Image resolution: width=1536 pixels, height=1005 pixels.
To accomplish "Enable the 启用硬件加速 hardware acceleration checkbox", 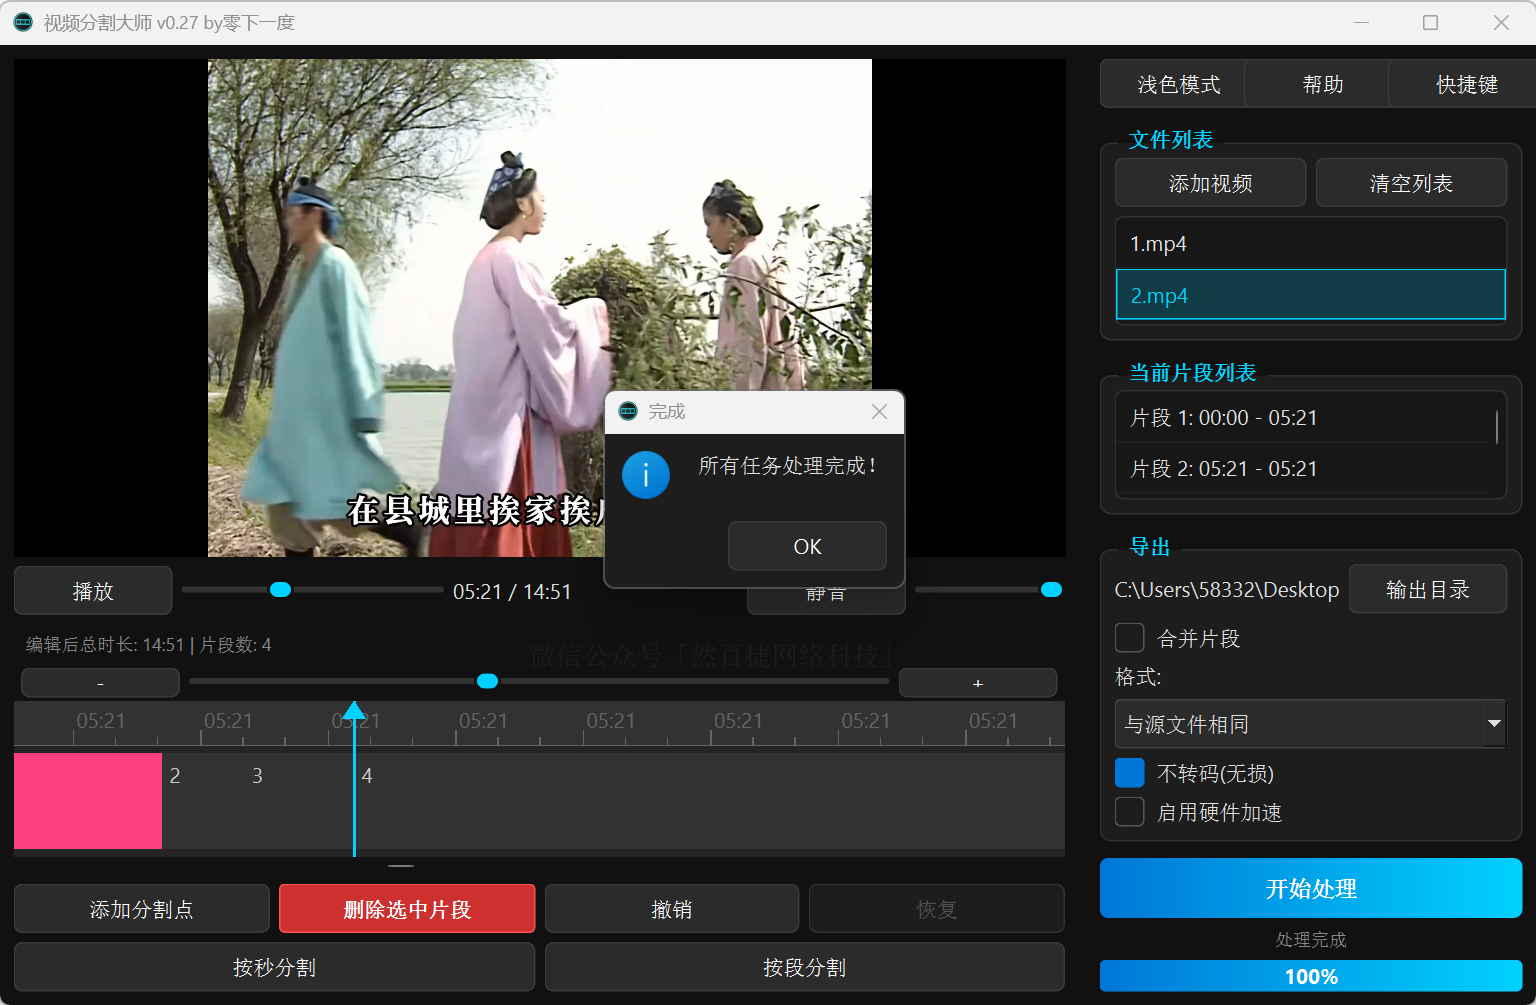I will tap(1129, 812).
